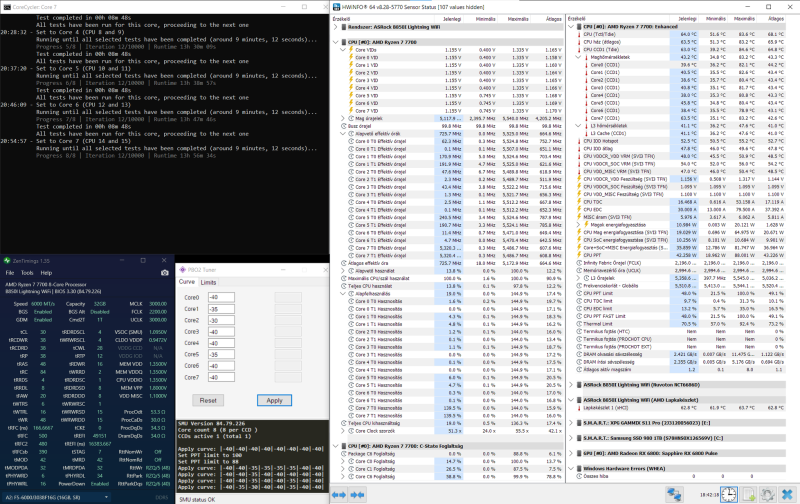The image size is (800, 504).
Task: Open the ZenTimings File menu
Action: tap(10, 273)
